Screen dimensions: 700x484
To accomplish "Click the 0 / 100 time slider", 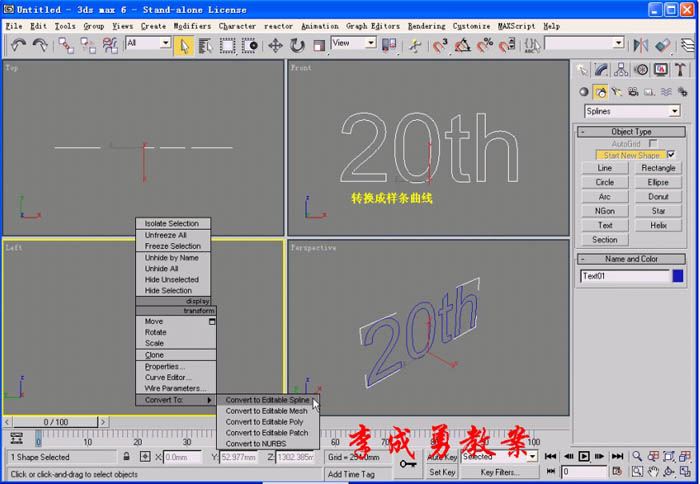I will coord(55,422).
